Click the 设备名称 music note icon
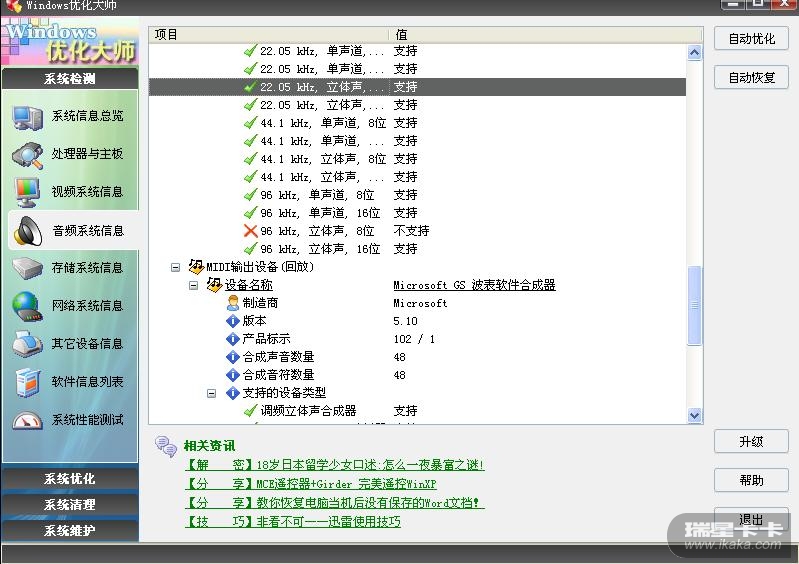This screenshot has height=564, width=799. click(x=214, y=284)
